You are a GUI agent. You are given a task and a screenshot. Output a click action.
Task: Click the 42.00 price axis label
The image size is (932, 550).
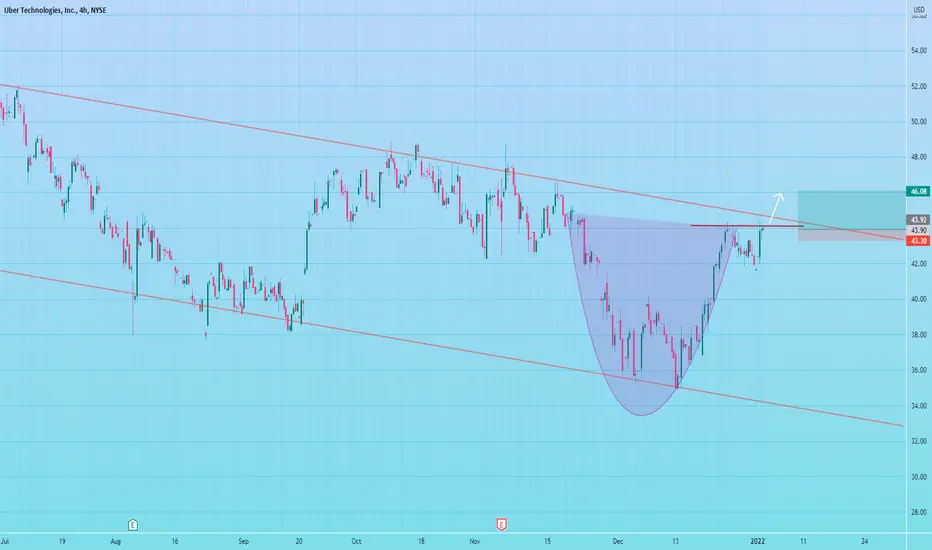918,264
